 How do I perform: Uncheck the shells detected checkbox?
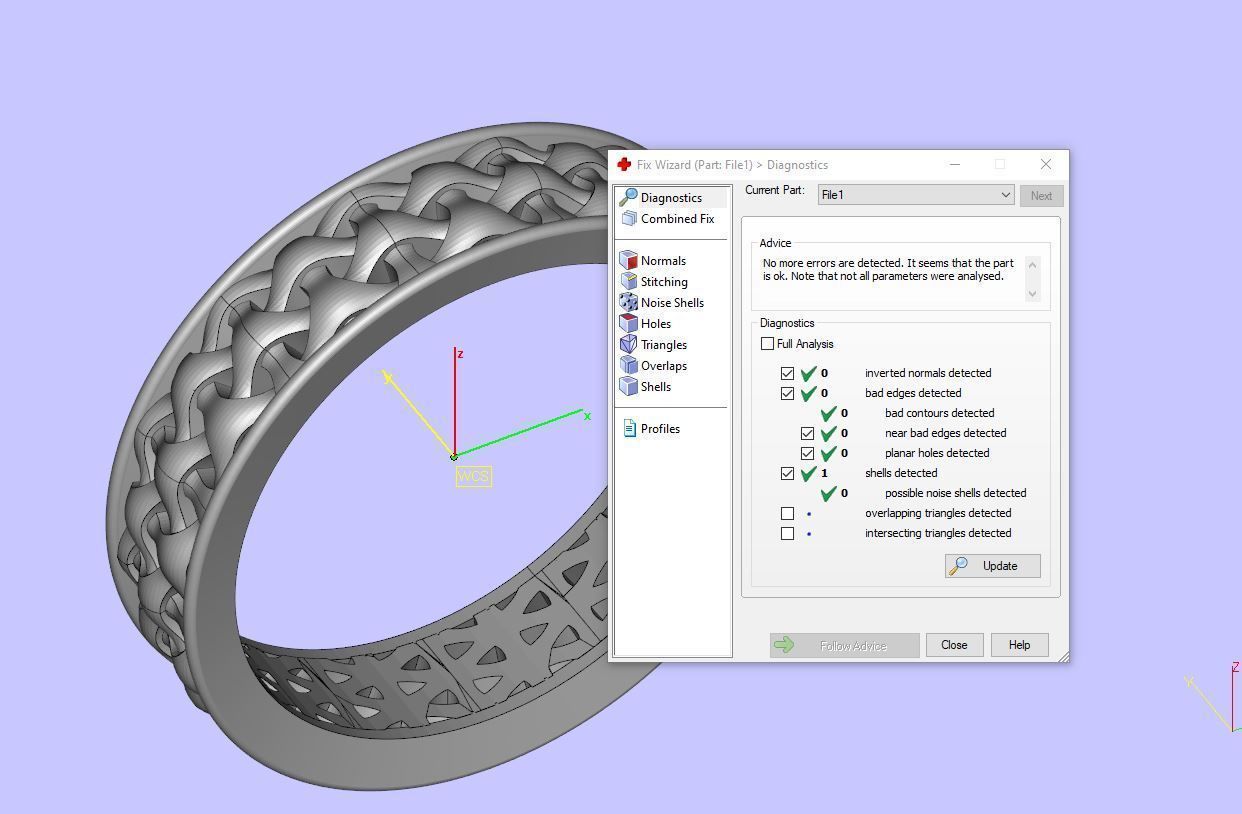coord(787,473)
